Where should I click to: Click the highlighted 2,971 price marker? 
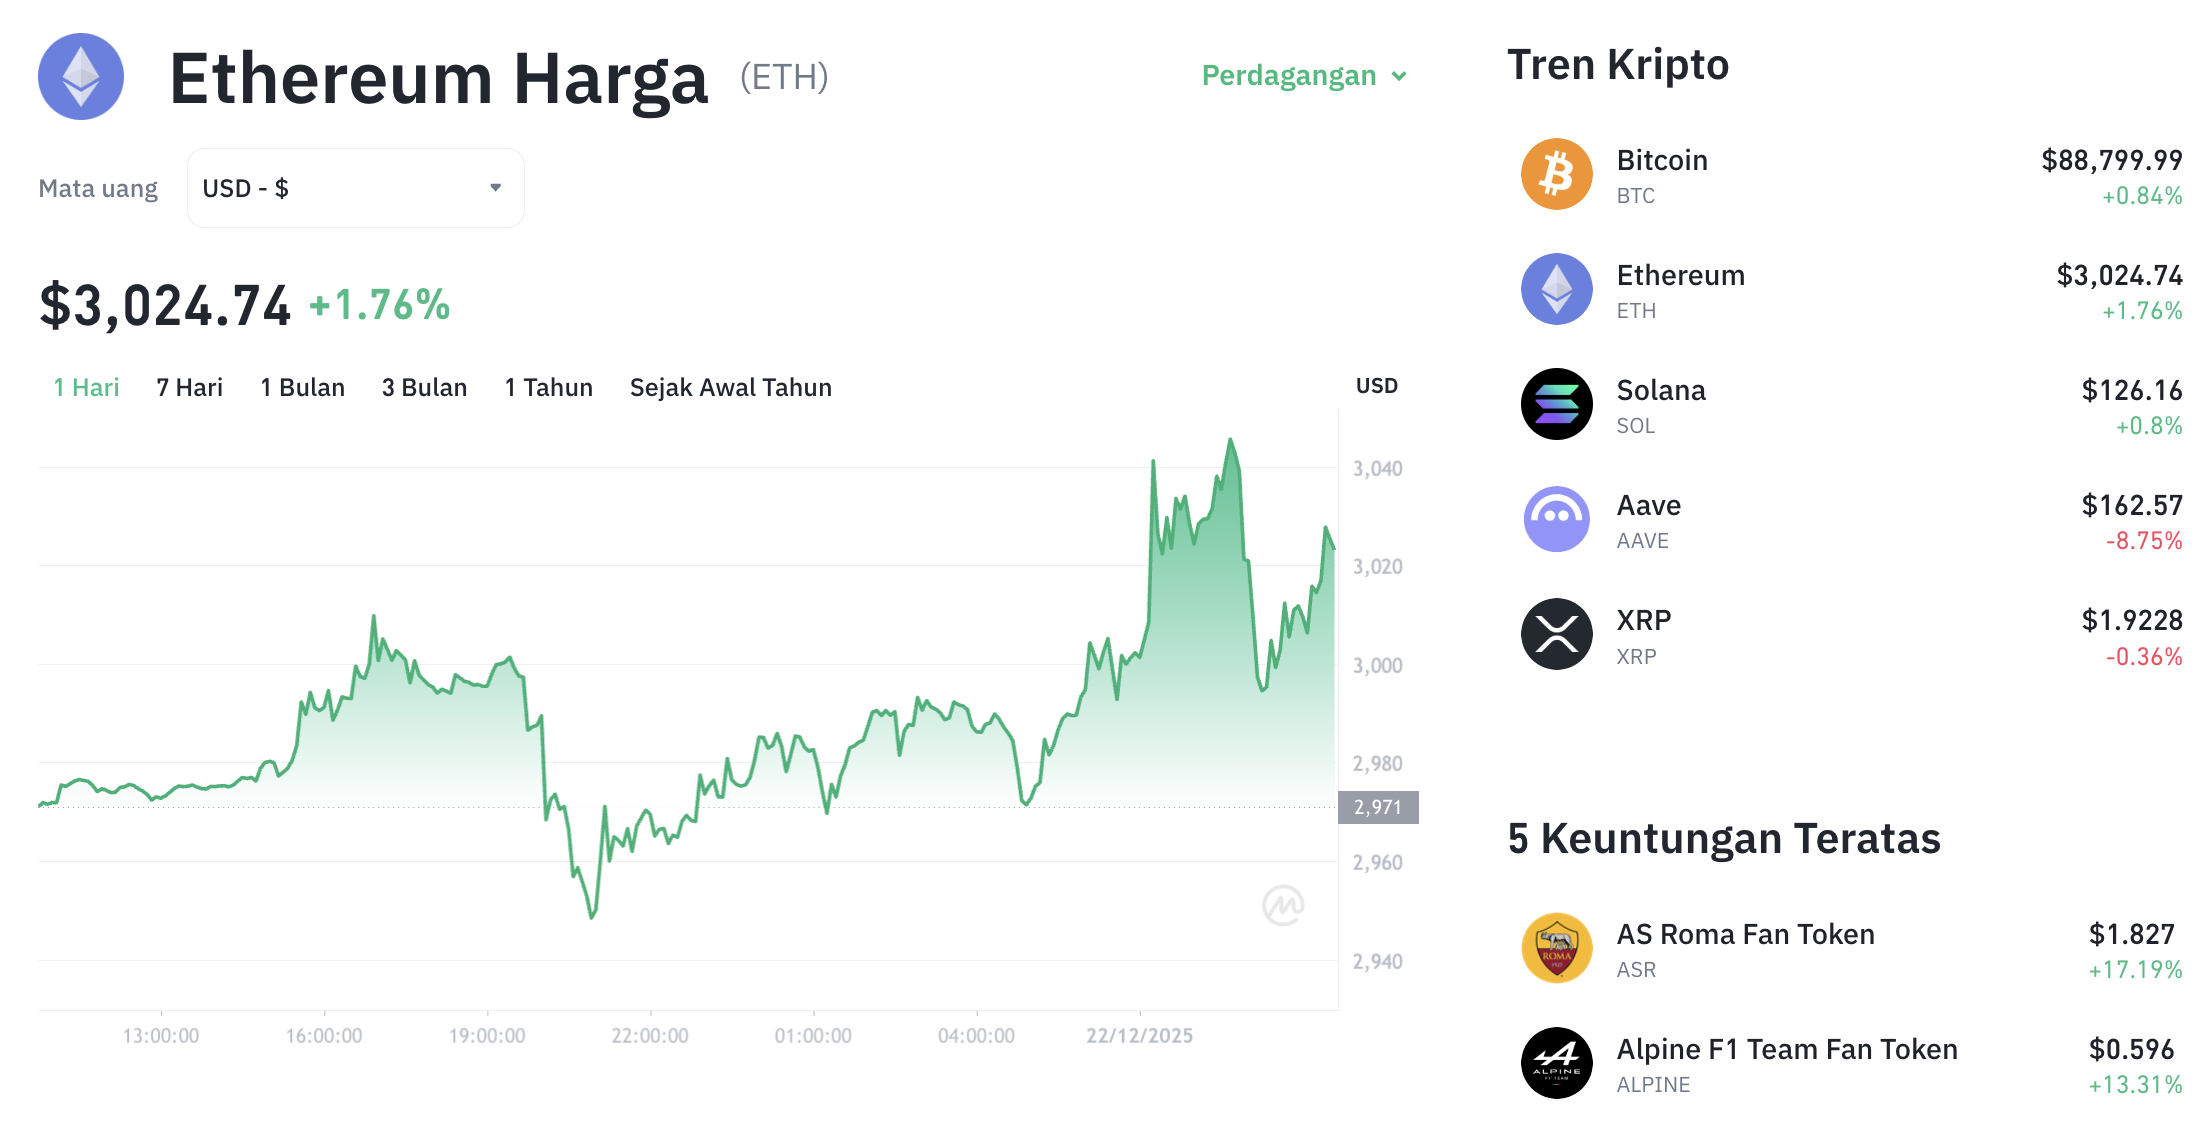click(x=1378, y=808)
